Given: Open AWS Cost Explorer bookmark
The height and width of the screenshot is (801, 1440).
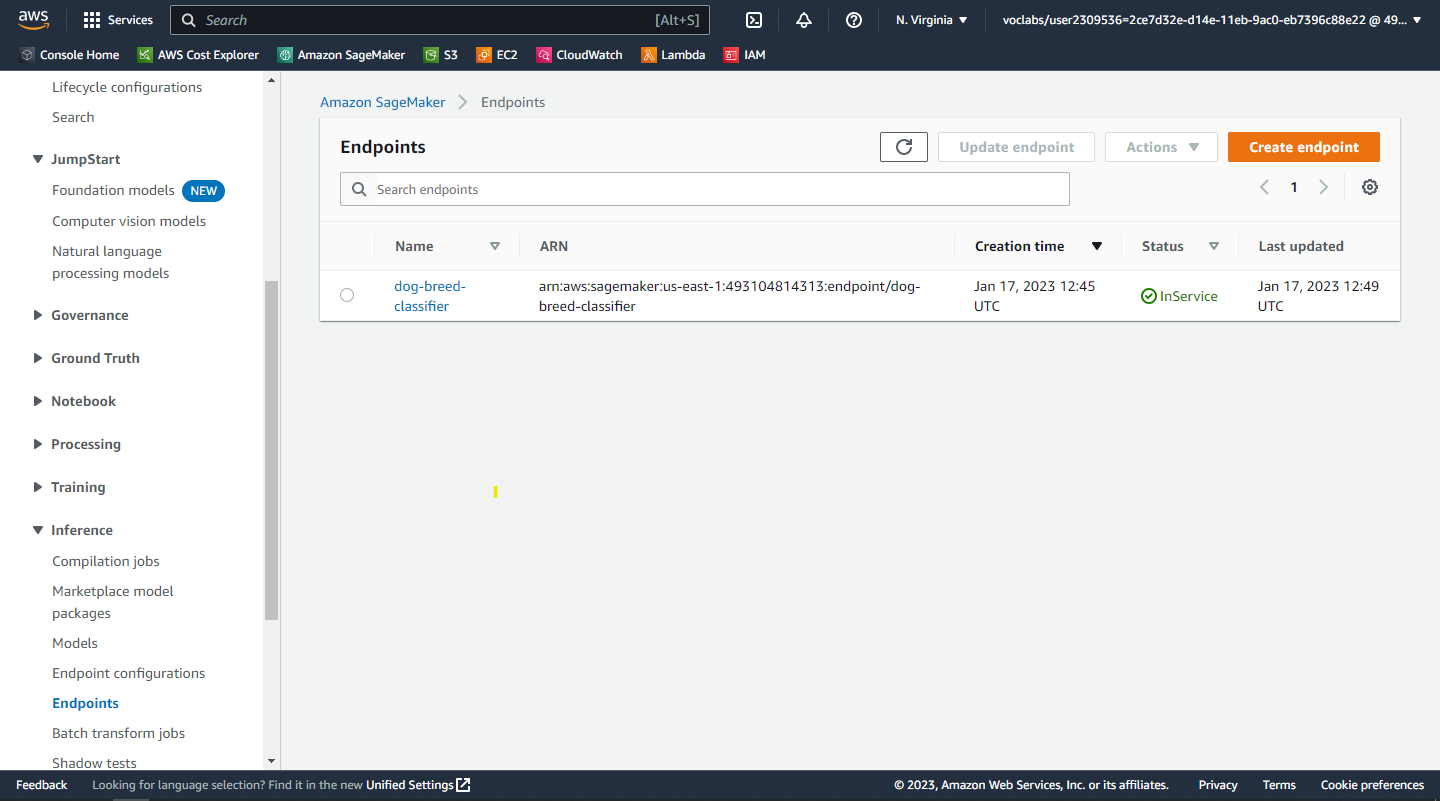Looking at the screenshot, I should [198, 55].
